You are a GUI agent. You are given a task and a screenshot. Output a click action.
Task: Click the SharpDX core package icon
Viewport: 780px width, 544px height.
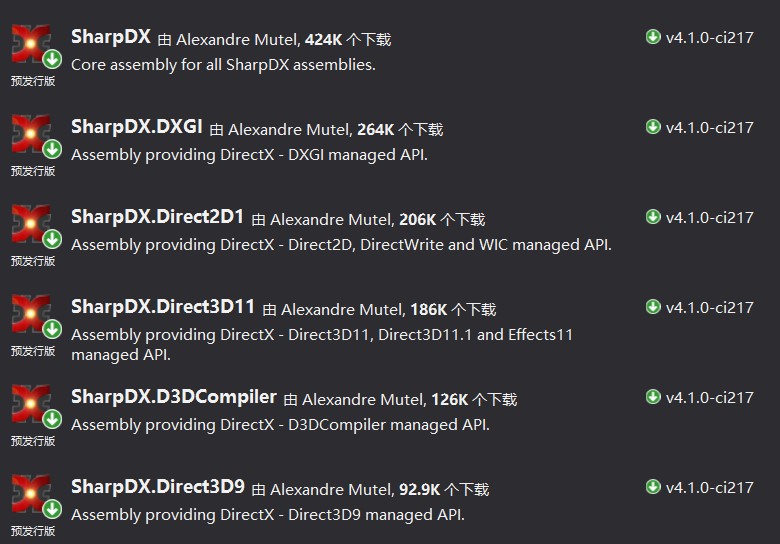pos(31,46)
